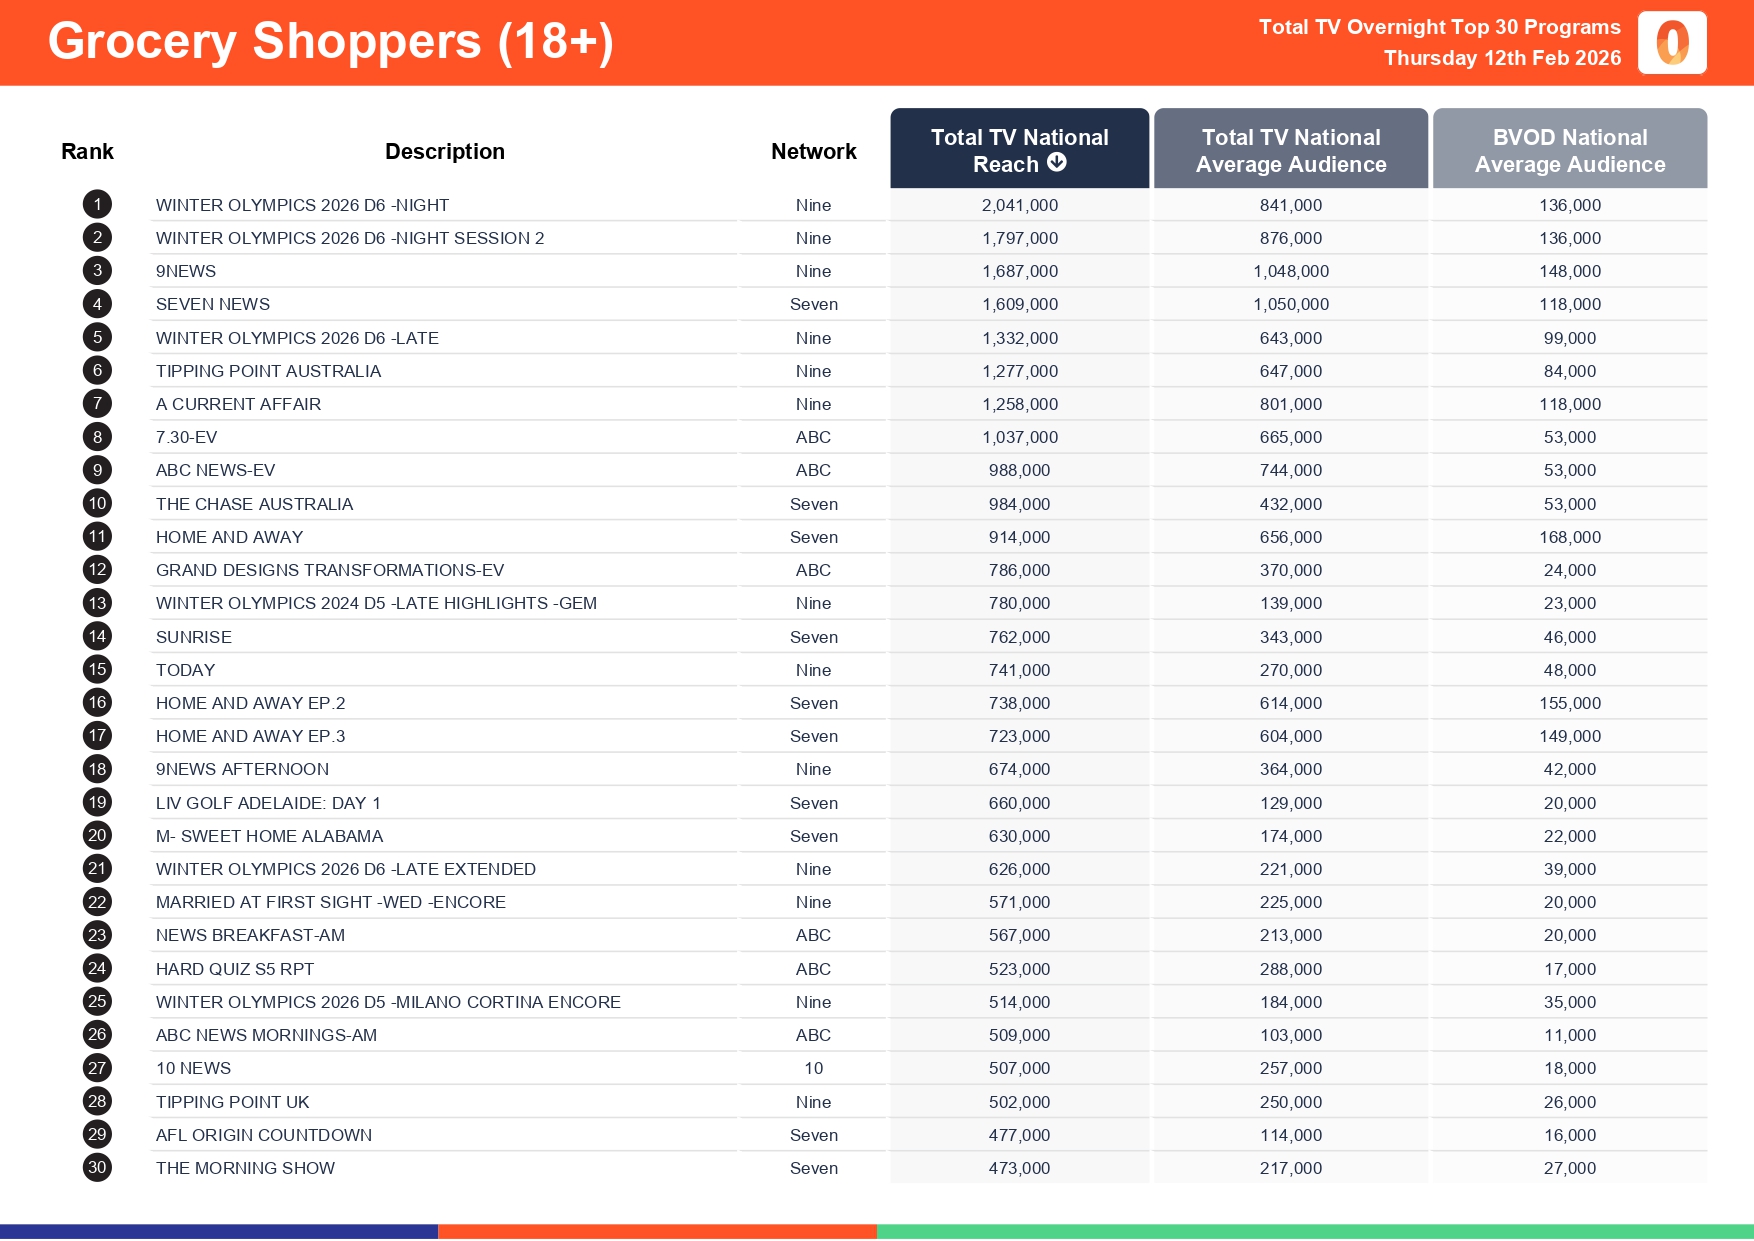1754x1241 pixels.
Task: Click the blue segment of bottom bar
Action: (218, 1231)
